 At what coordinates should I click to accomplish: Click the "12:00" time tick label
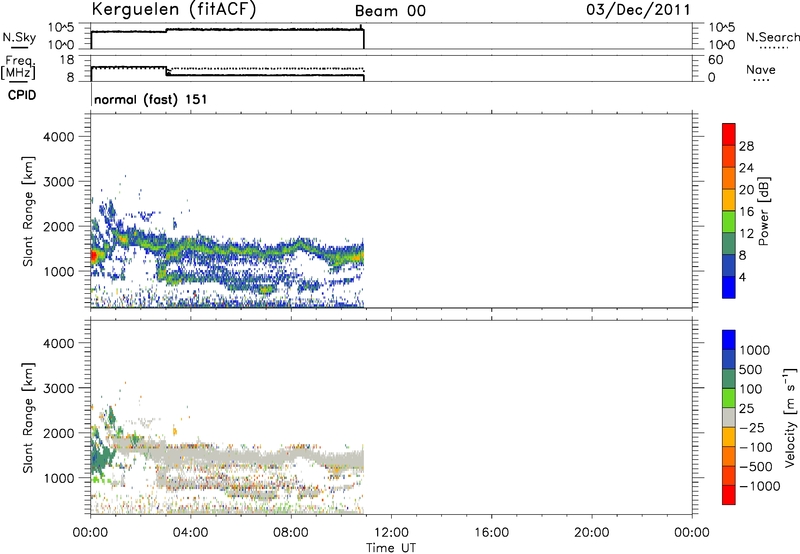(391, 533)
